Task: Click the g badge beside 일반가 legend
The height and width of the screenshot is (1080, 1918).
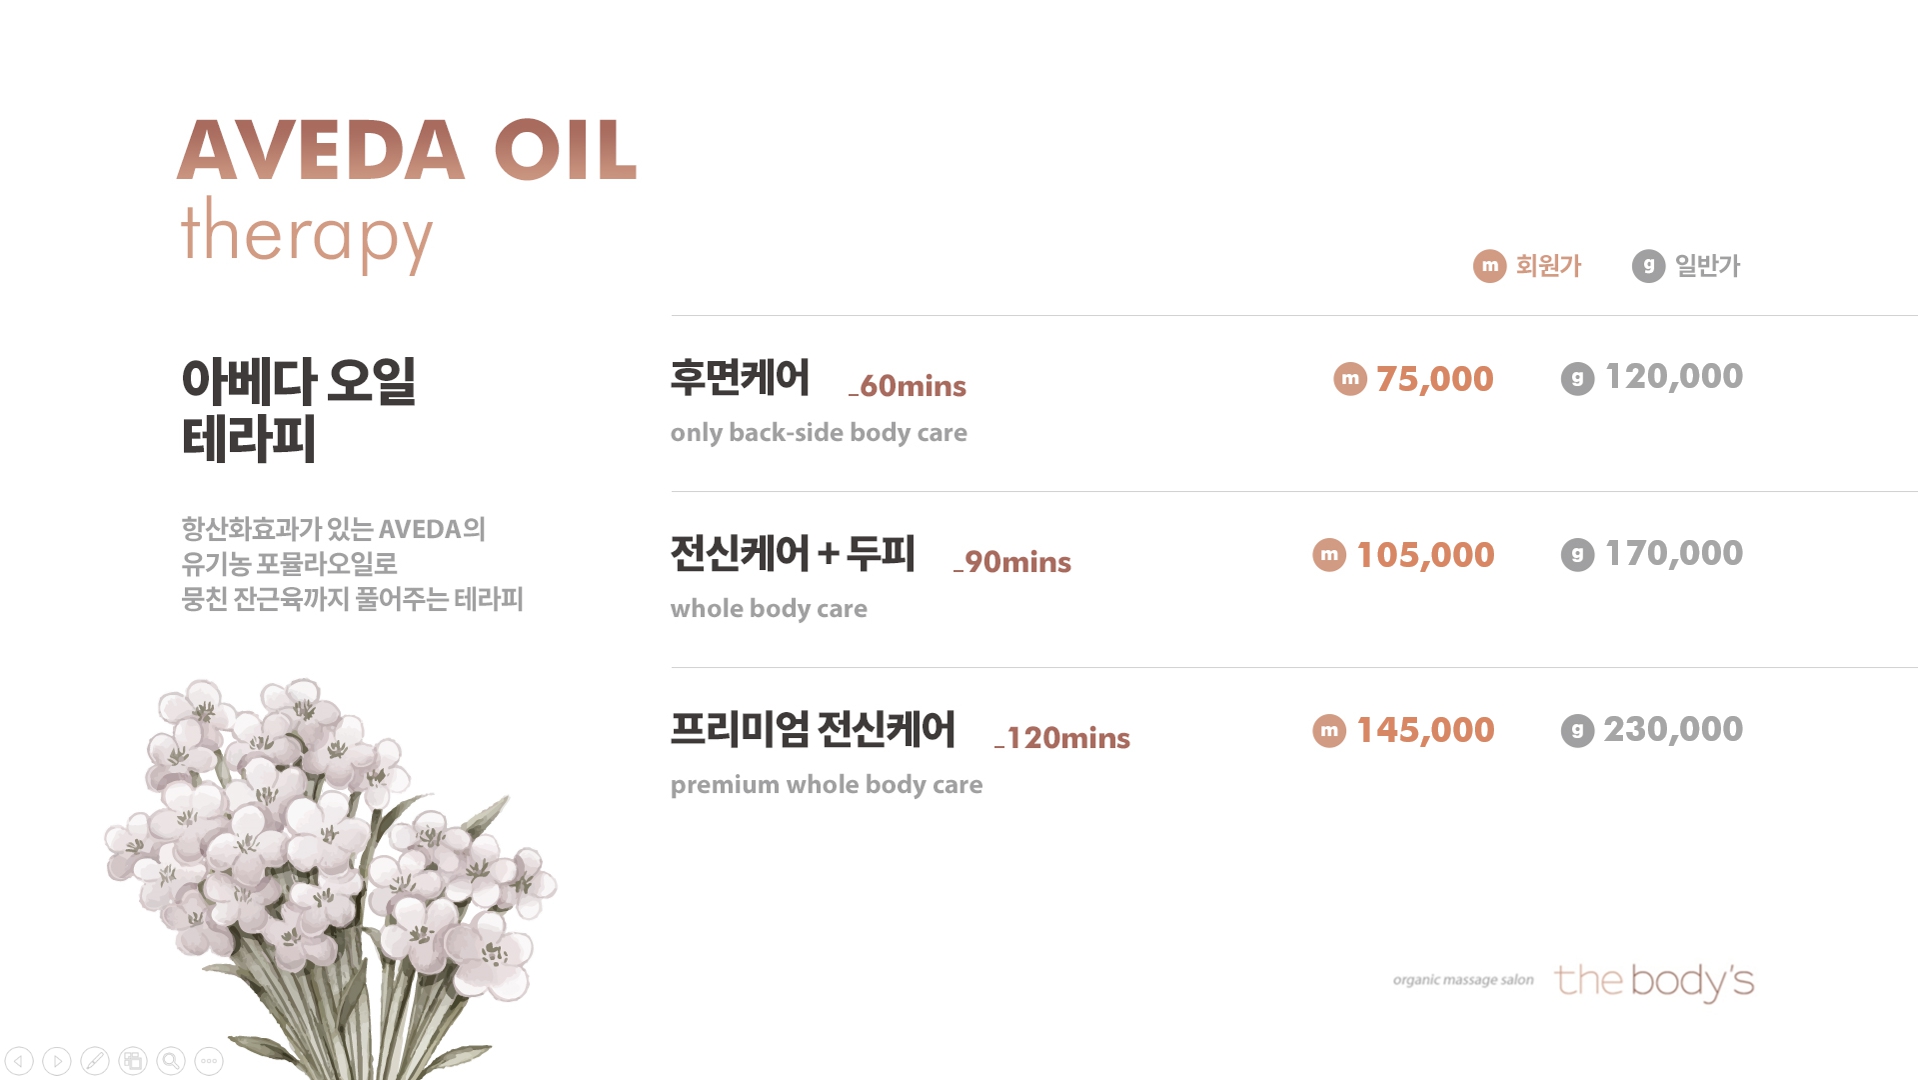Action: [x=1648, y=266]
